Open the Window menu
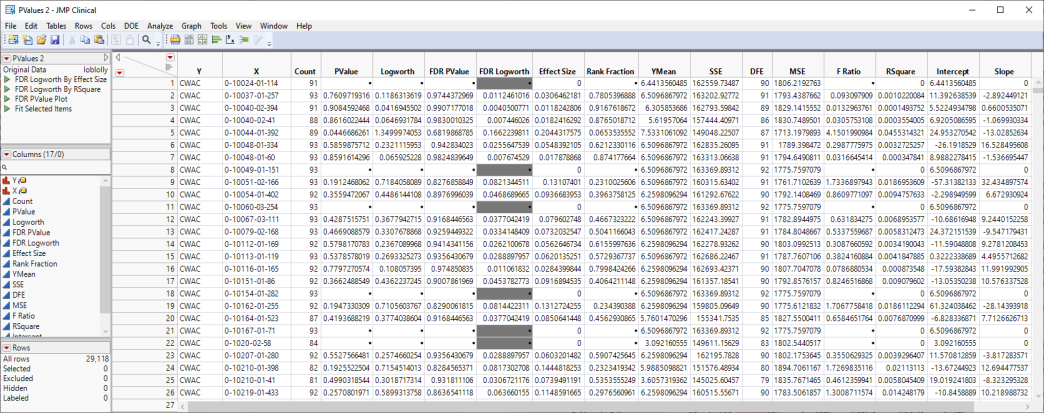The width and height of the screenshot is (1044, 413). coord(274,26)
